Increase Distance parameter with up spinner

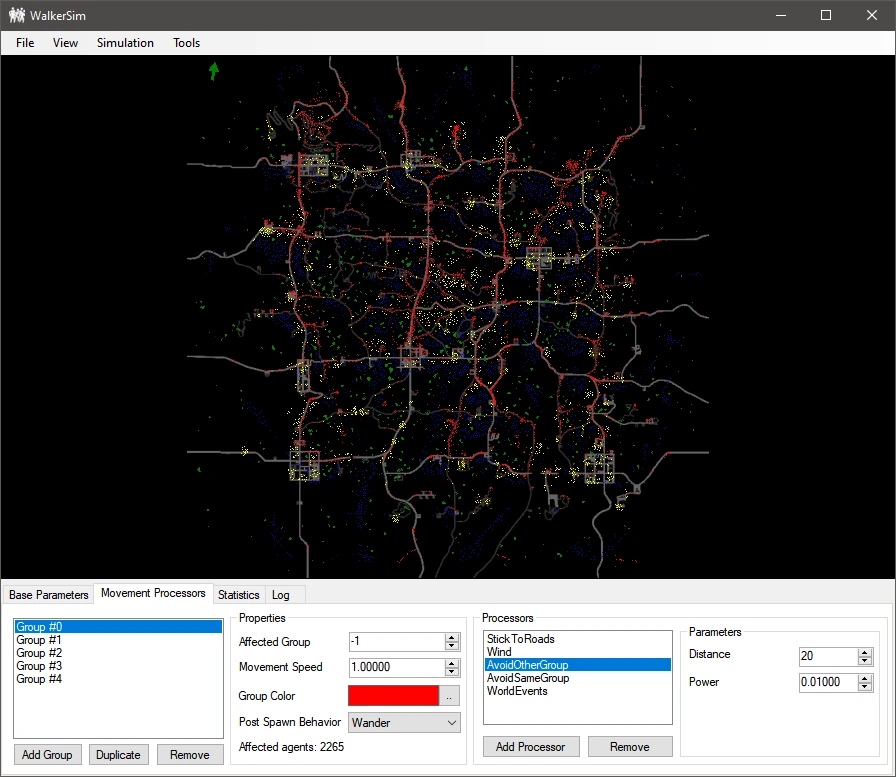(865, 651)
